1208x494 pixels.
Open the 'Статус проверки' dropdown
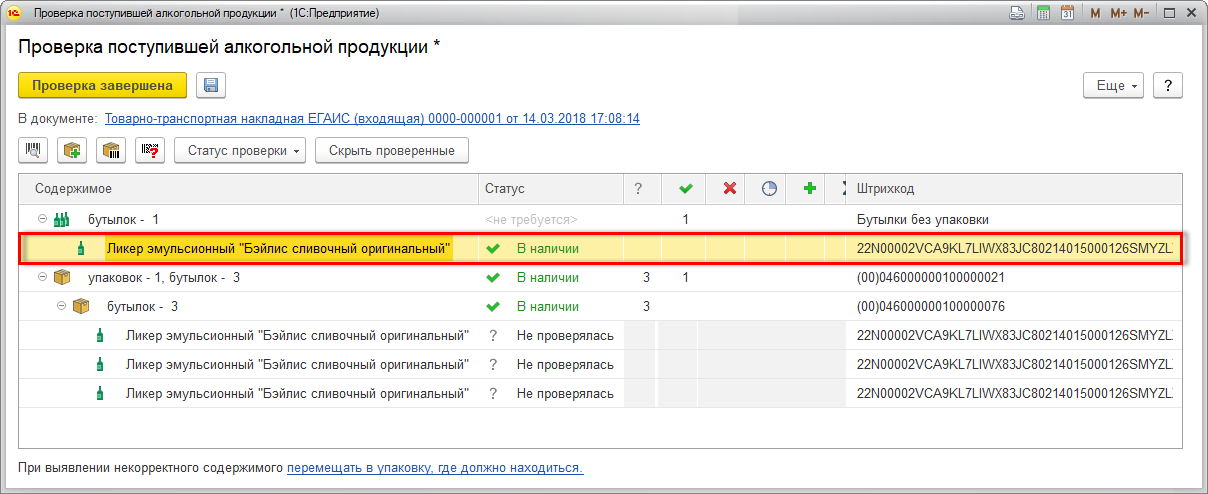pyautogui.click(x=241, y=151)
